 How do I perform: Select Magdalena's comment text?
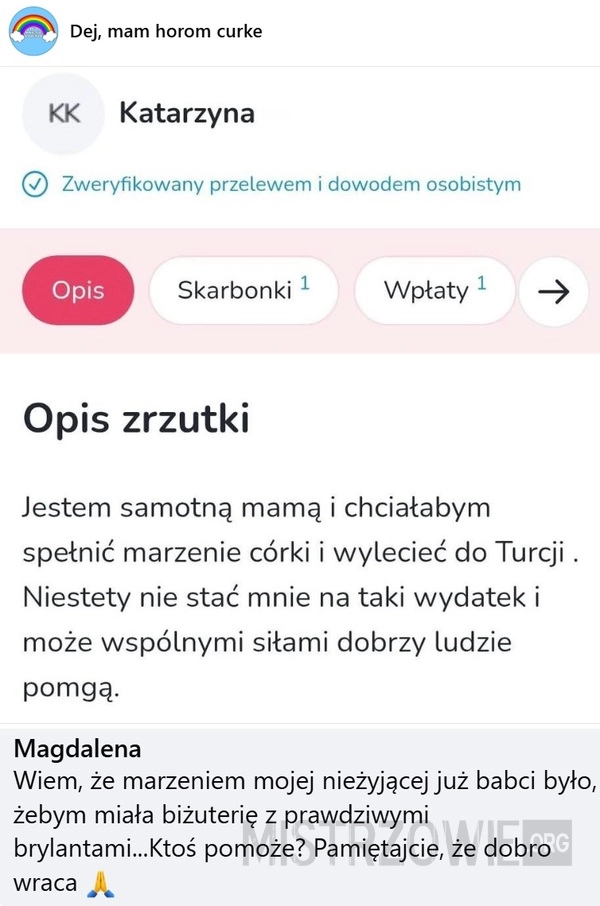(x=305, y=832)
